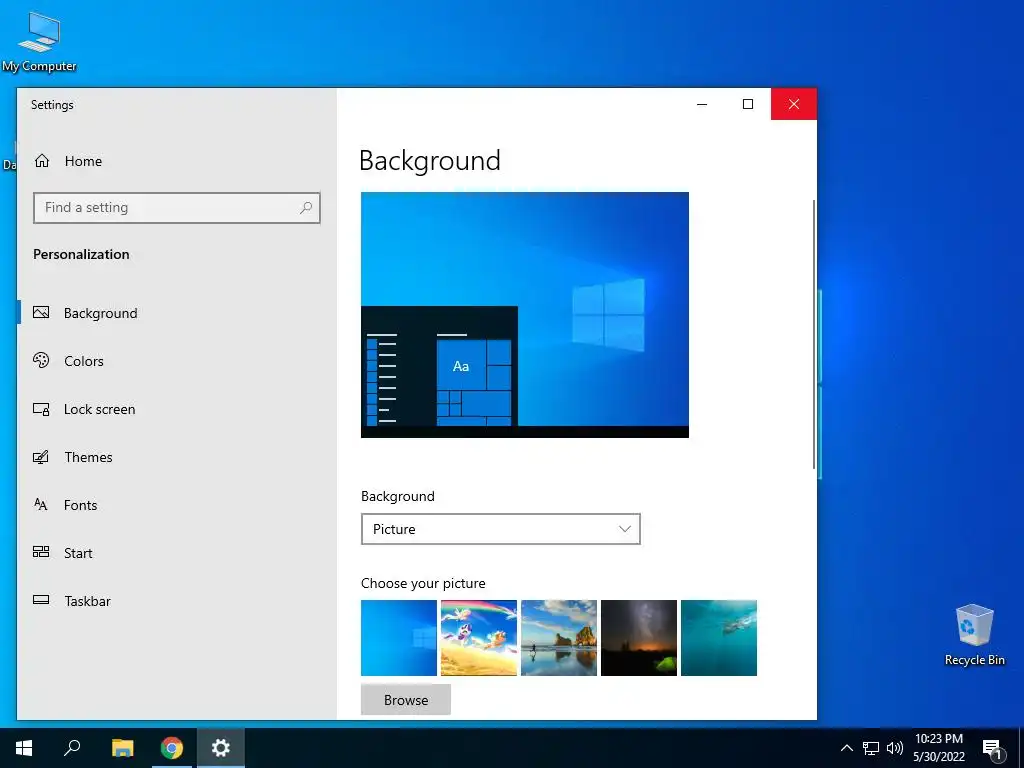Open the clock showing 10:23 PM
Image resolution: width=1024 pixels, height=768 pixels.
939,748
